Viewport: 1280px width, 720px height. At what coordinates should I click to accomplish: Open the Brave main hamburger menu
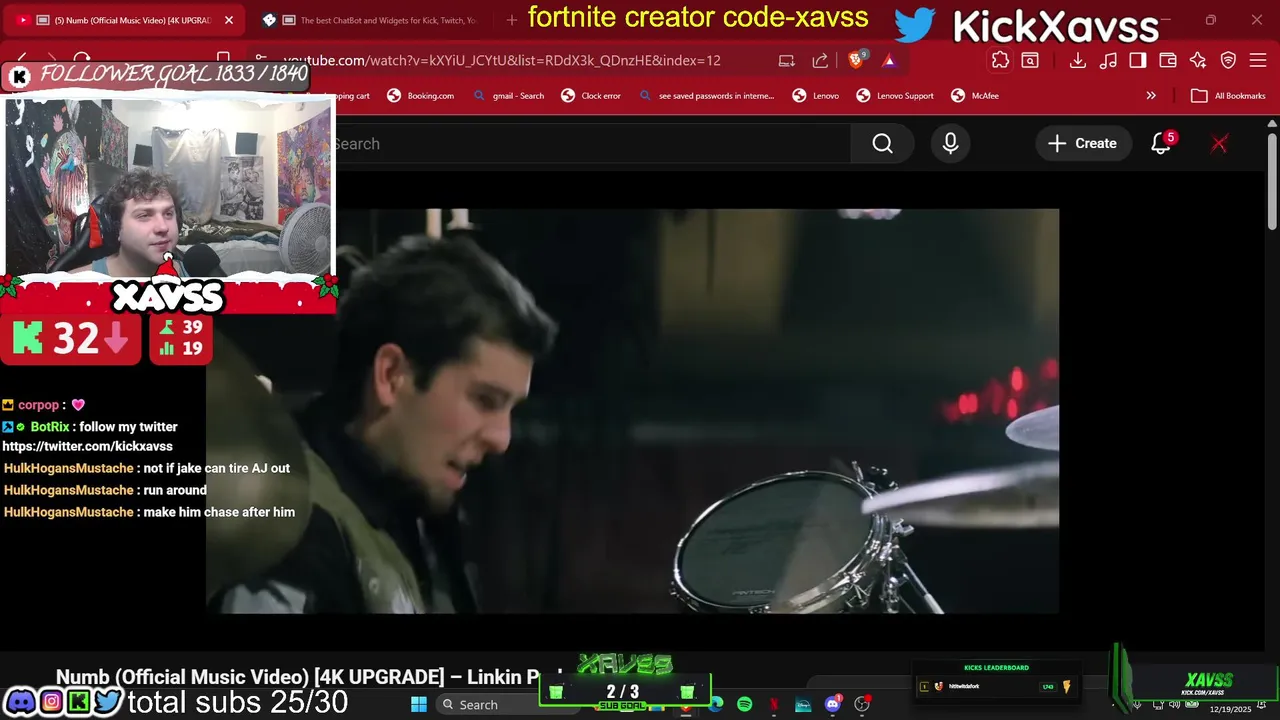1260,60
